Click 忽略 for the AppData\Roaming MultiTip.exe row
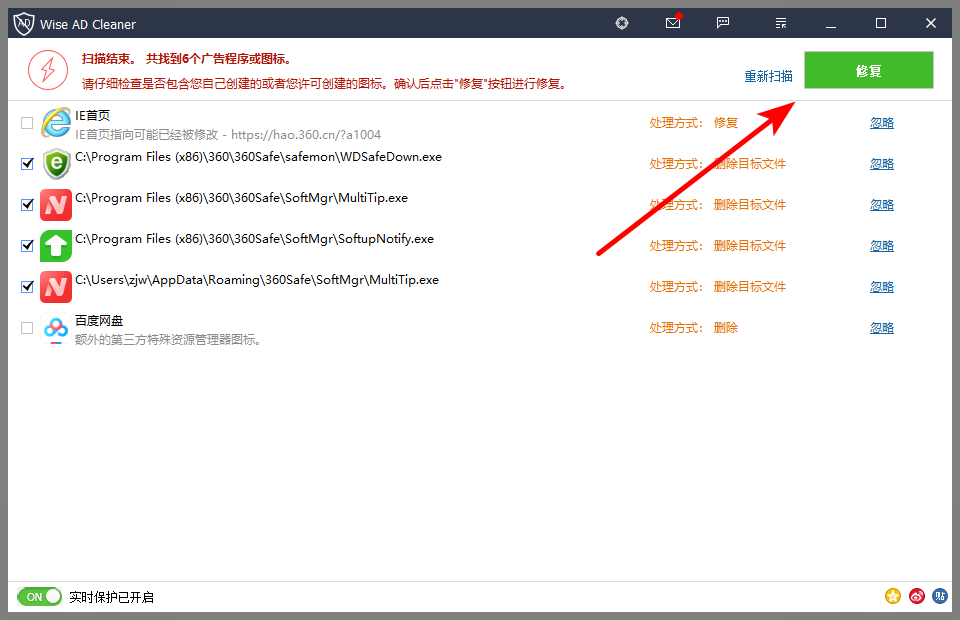Viewport: 960px width, 620px height. [882, 287]
